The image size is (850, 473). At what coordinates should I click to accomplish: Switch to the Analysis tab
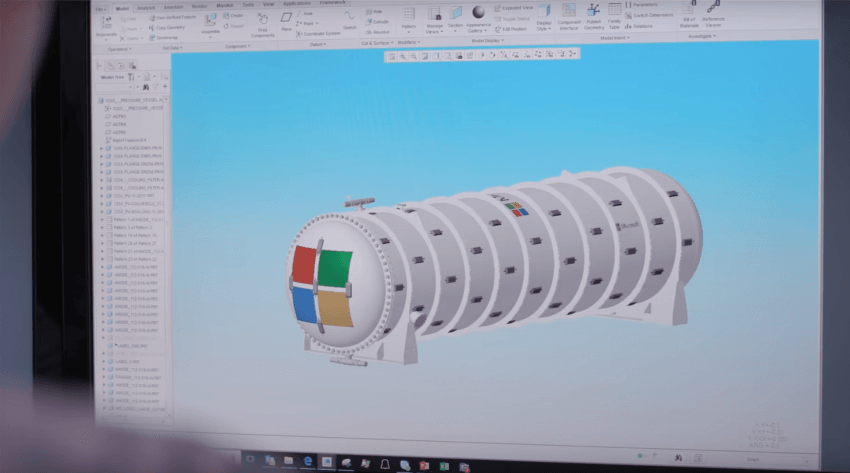pyautogui.click(x=145, y=8)
